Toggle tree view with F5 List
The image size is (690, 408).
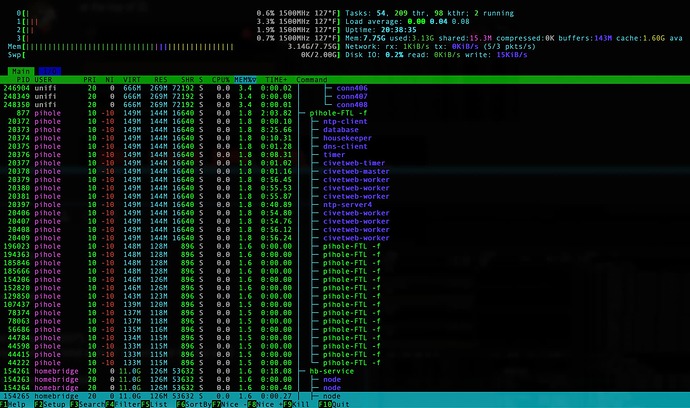tap(154, 404)
